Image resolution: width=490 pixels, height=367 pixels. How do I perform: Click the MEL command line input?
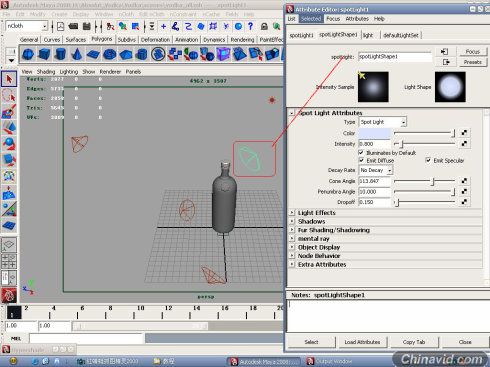point(86,339)
